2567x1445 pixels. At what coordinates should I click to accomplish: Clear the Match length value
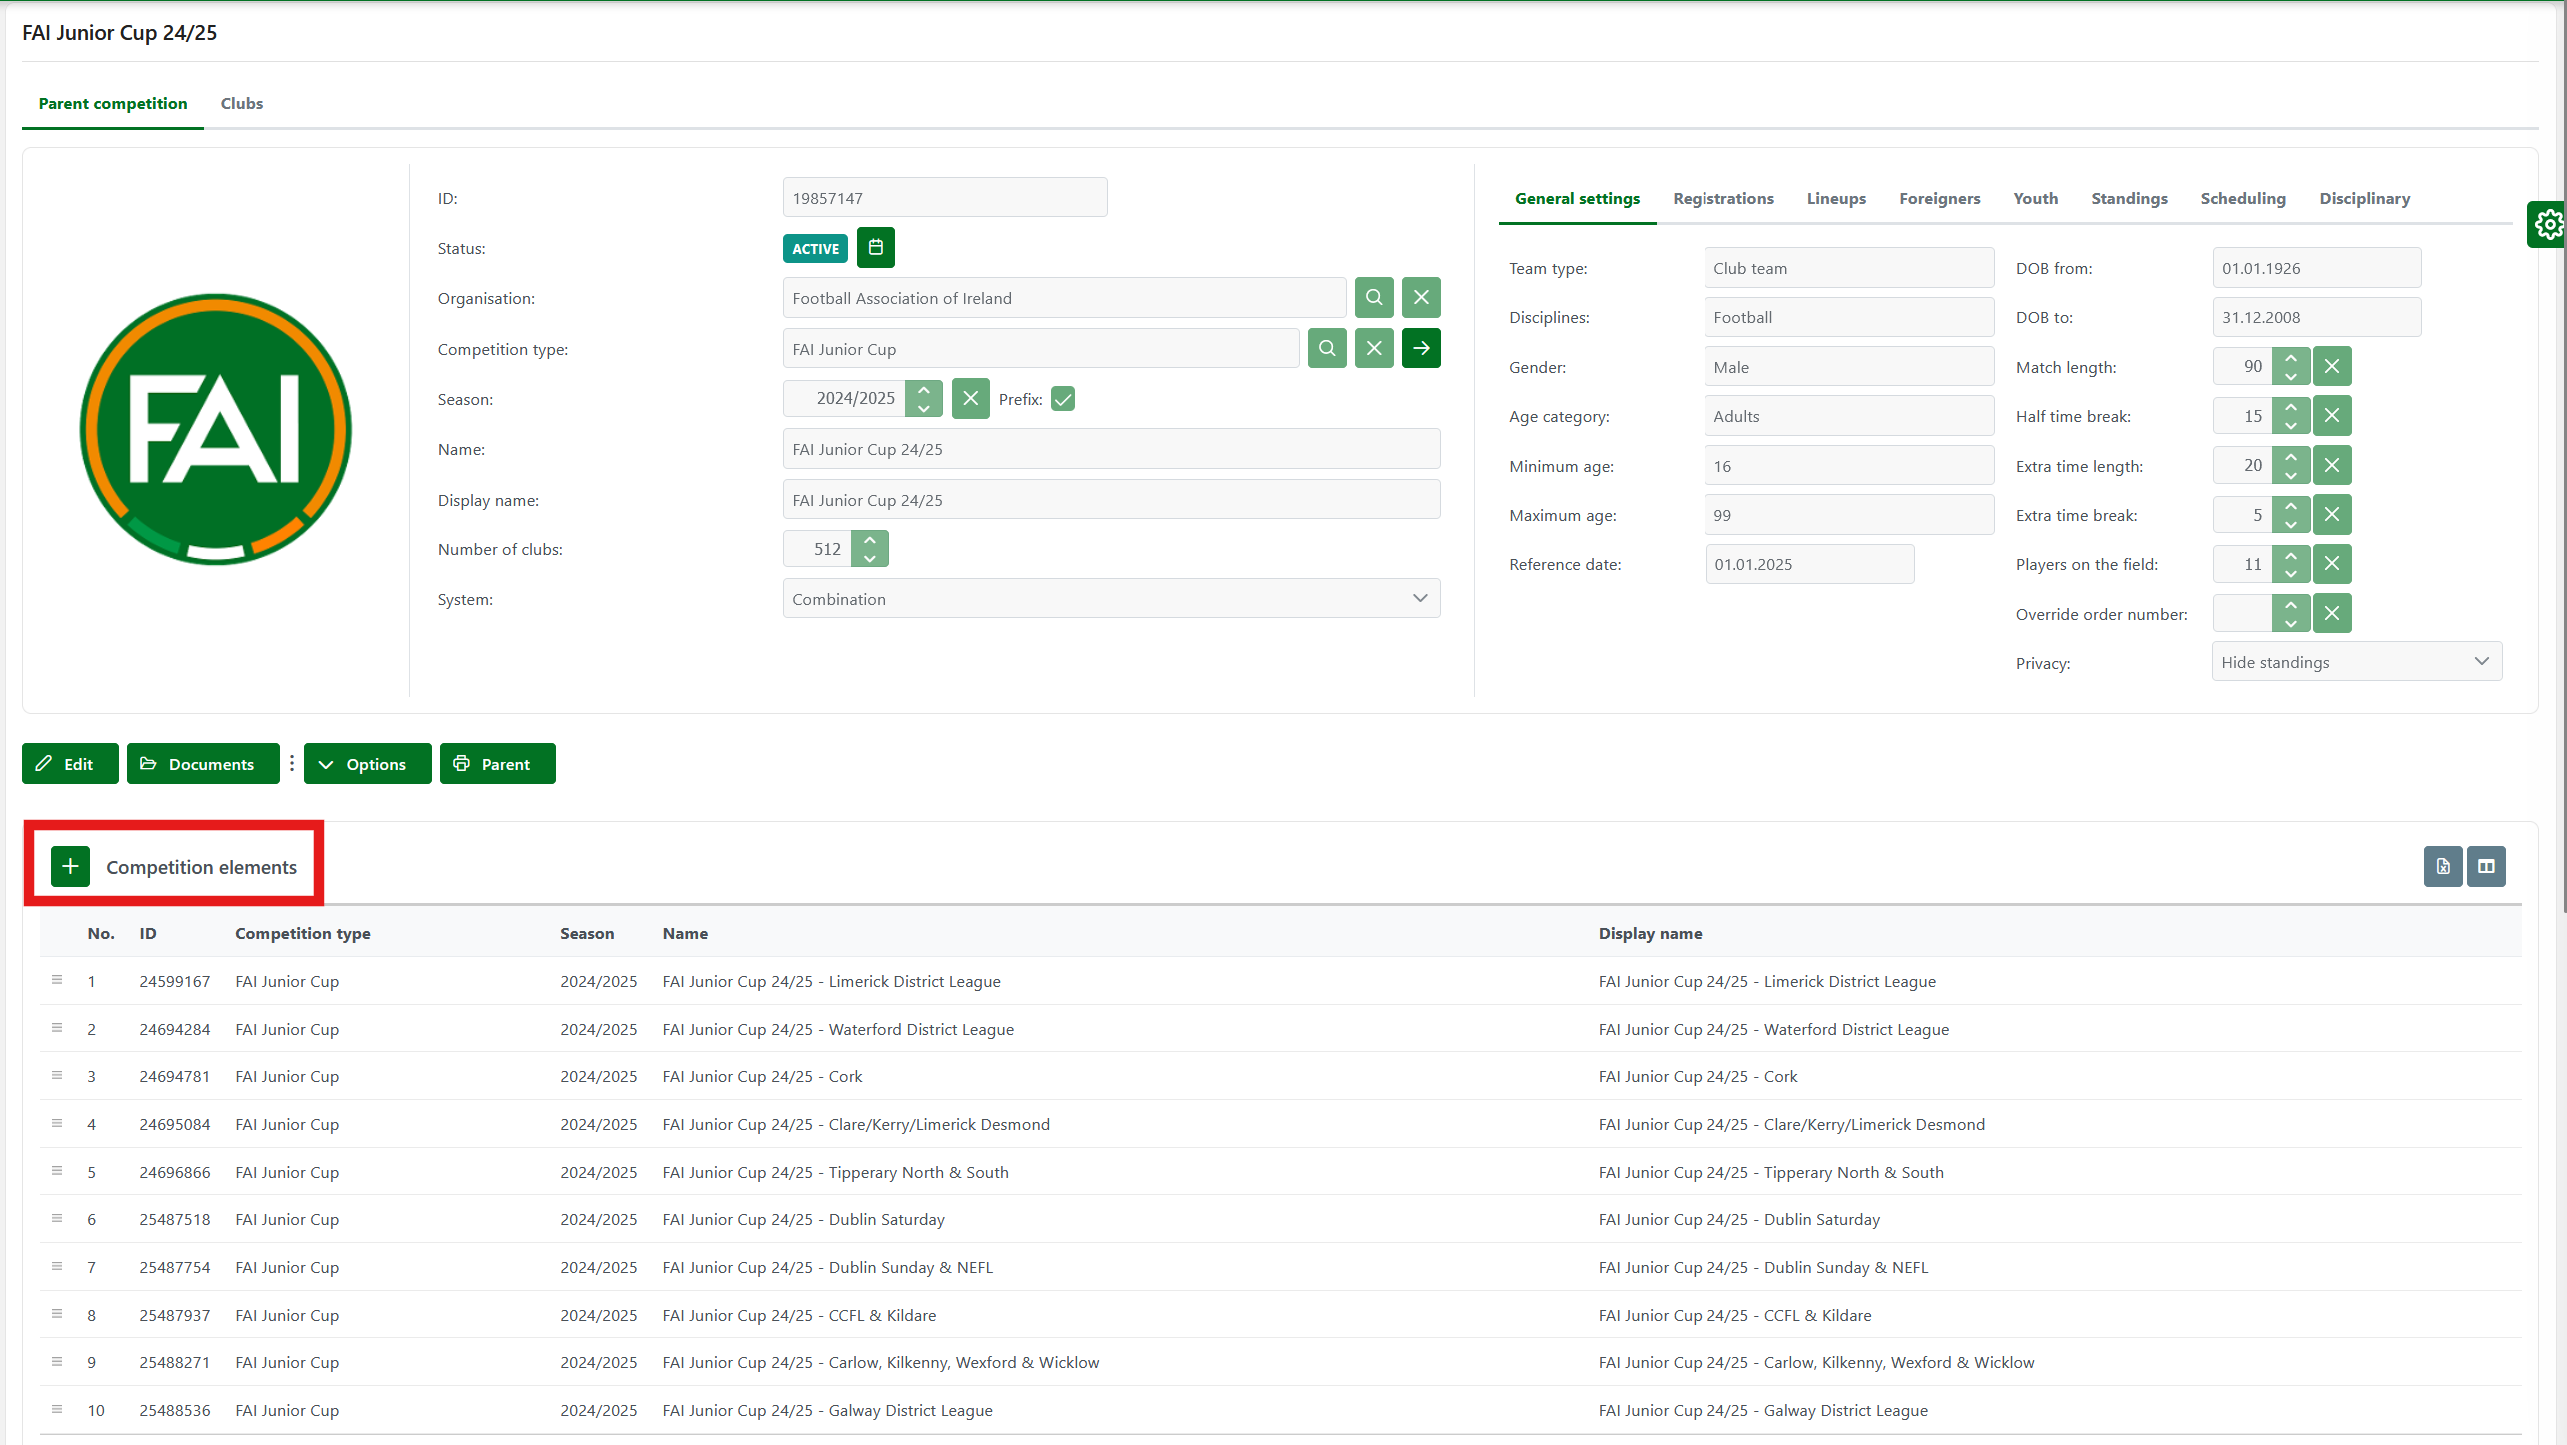coord(2332,367)
